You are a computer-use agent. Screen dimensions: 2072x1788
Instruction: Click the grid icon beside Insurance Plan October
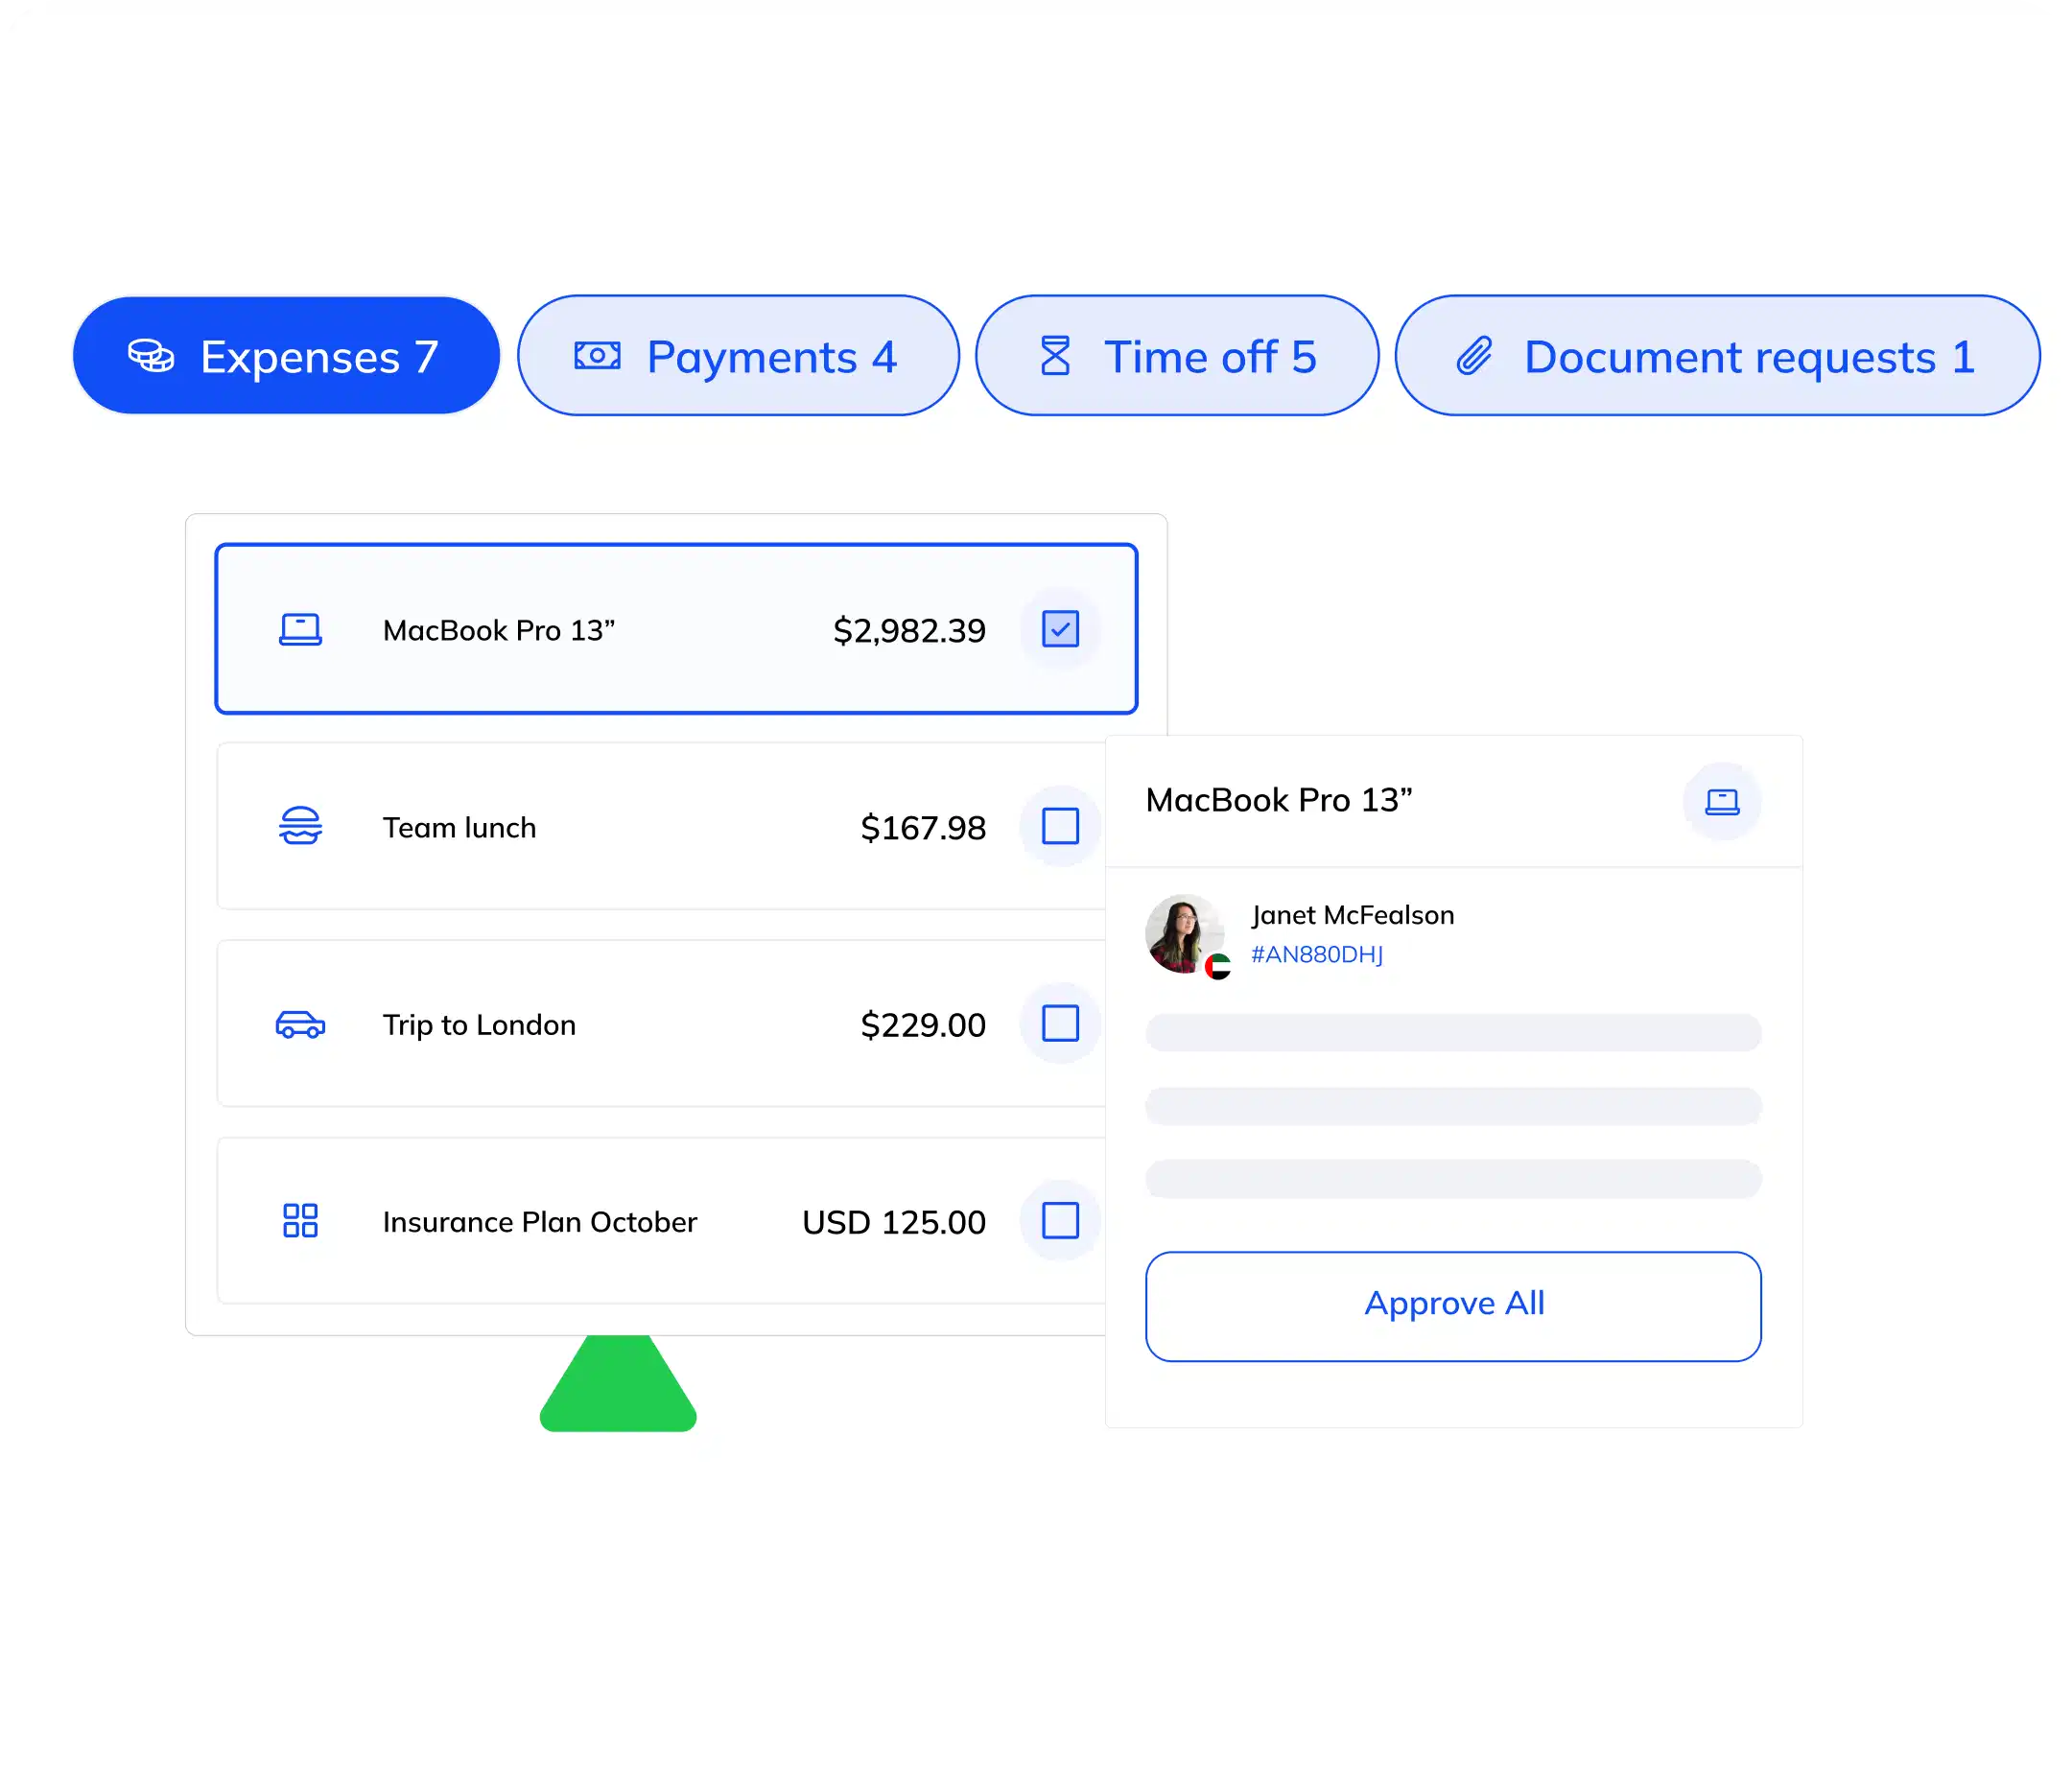[x=300, y=1220]
